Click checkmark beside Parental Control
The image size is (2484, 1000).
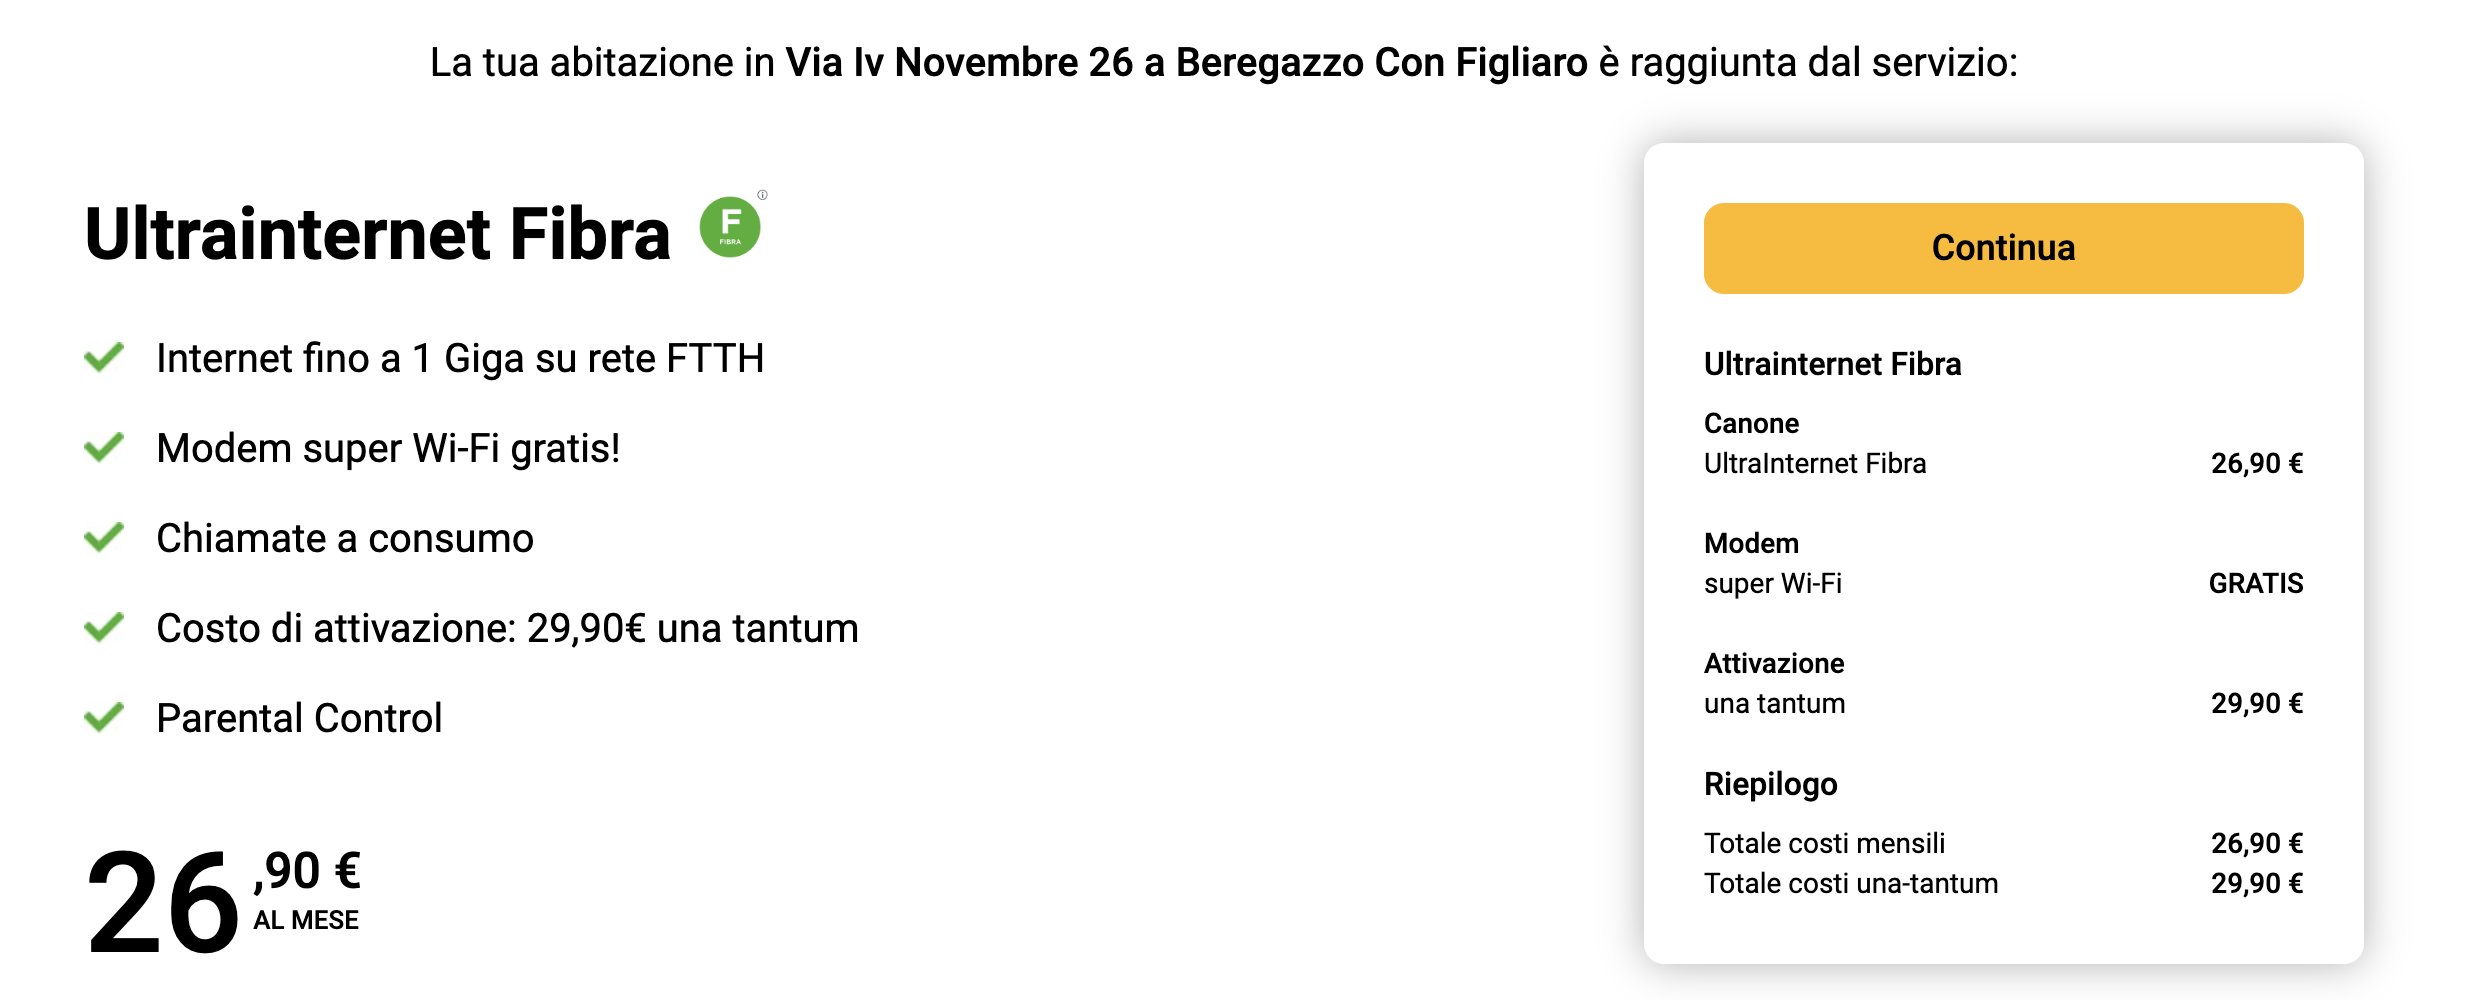[104, 717]
